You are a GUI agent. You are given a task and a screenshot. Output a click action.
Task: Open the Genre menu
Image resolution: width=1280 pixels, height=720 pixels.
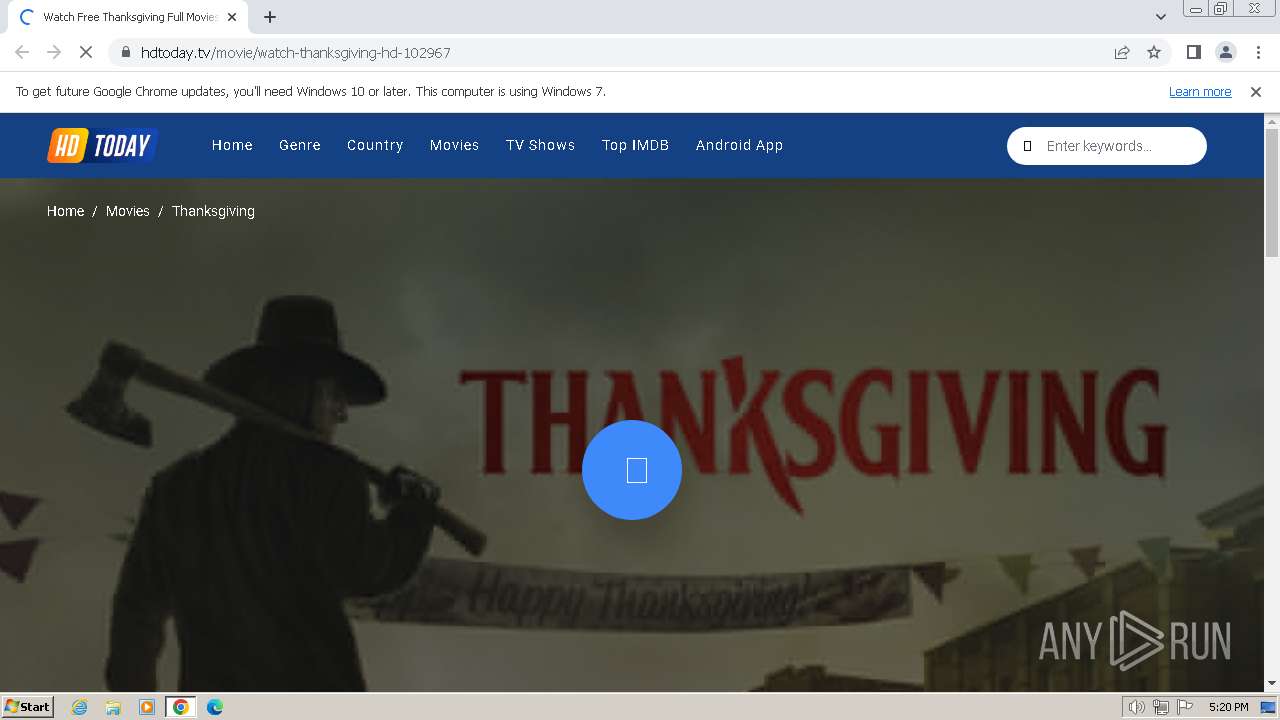click(x=300, y=145)
